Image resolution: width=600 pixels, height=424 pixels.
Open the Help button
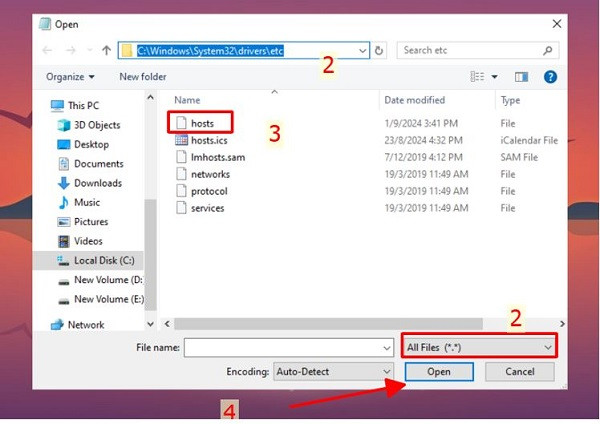click(x=550, y=77)
